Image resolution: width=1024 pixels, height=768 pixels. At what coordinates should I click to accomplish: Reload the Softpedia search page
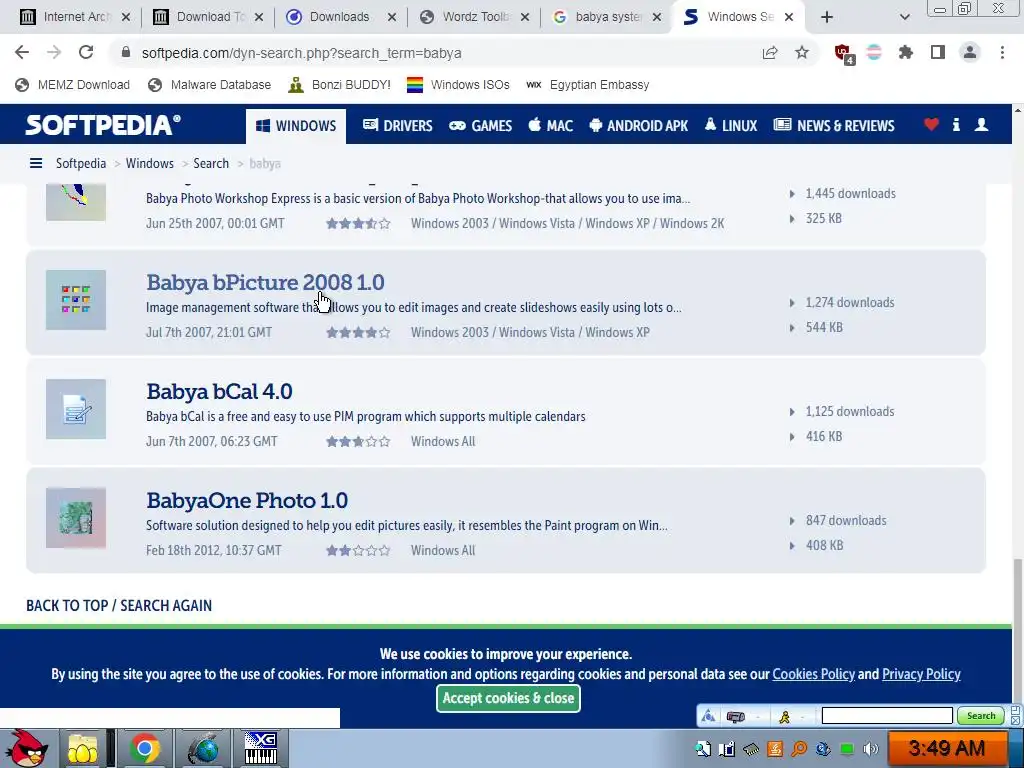pos(86,53)
